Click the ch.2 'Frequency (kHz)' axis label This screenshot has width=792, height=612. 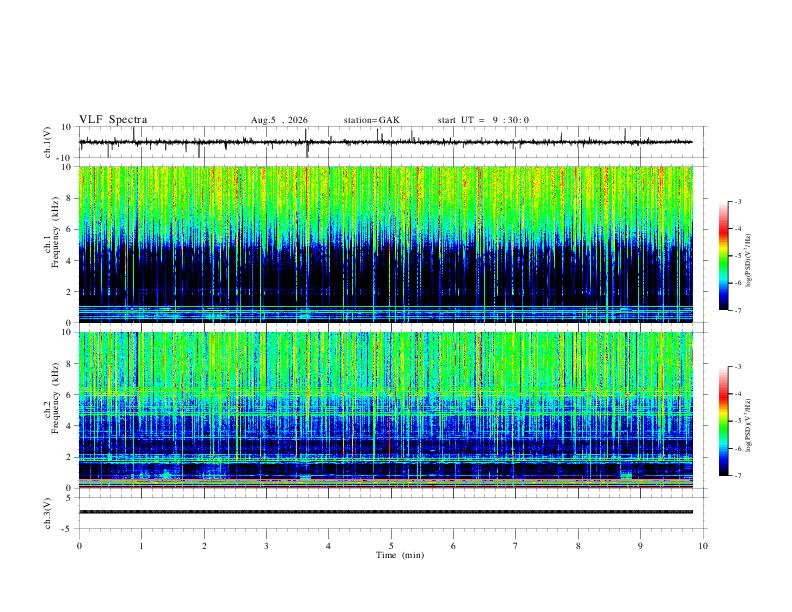pyautogui.click(x=55, y=398)
